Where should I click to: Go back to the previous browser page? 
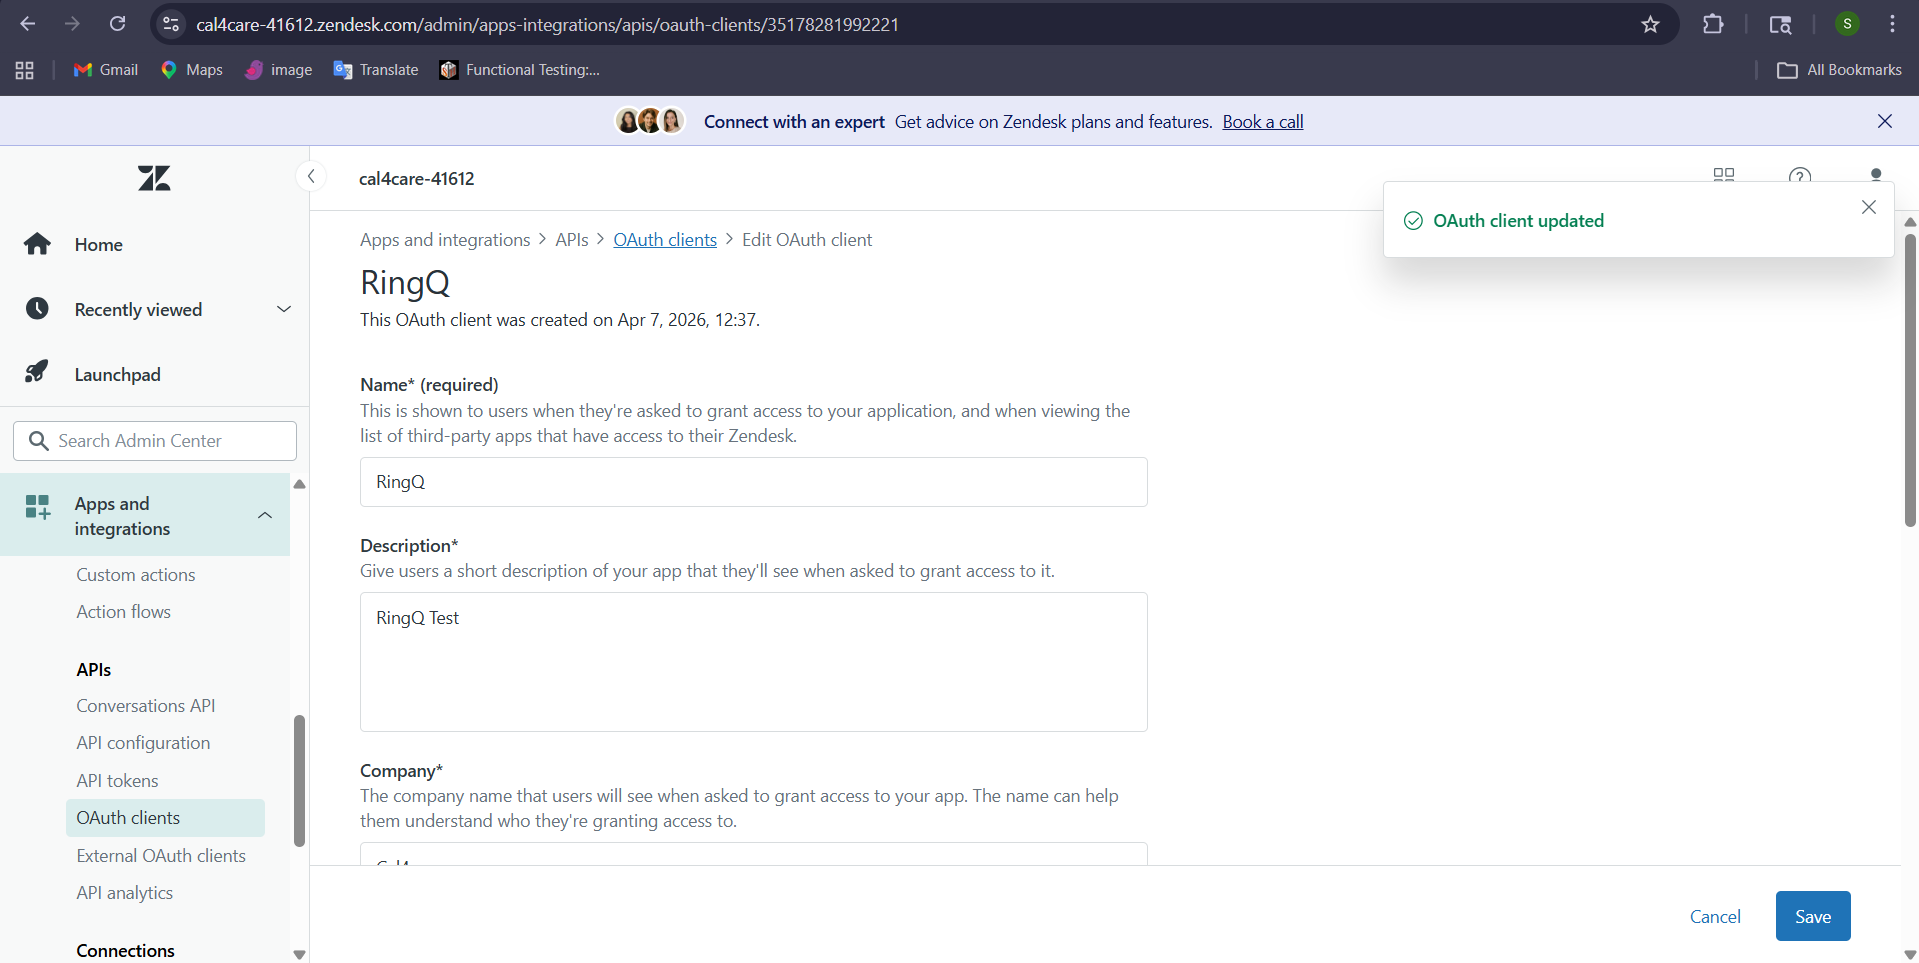(28, 24)
